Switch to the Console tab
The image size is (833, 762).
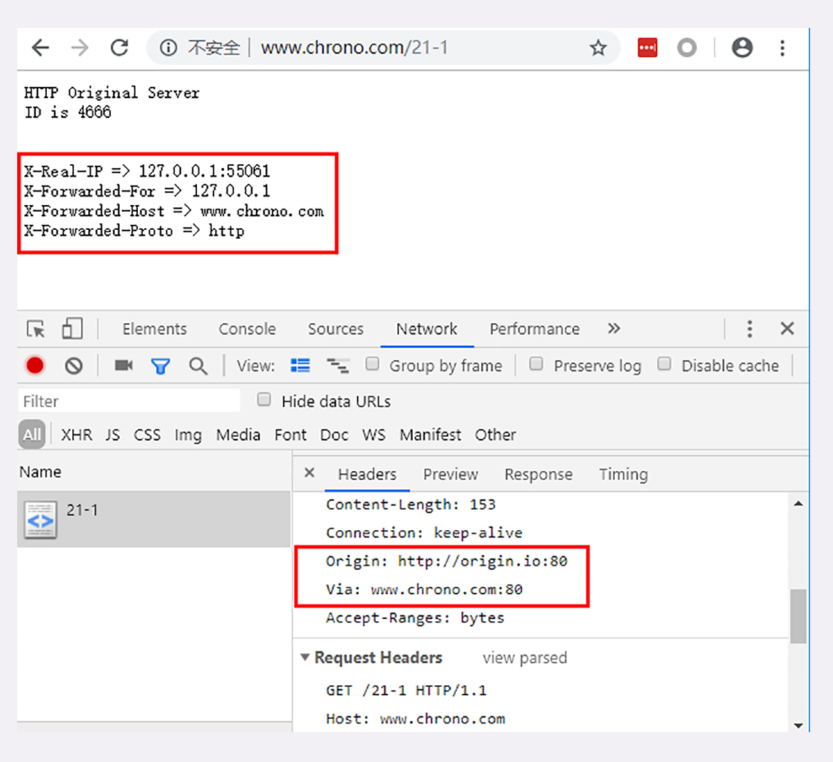247,329
